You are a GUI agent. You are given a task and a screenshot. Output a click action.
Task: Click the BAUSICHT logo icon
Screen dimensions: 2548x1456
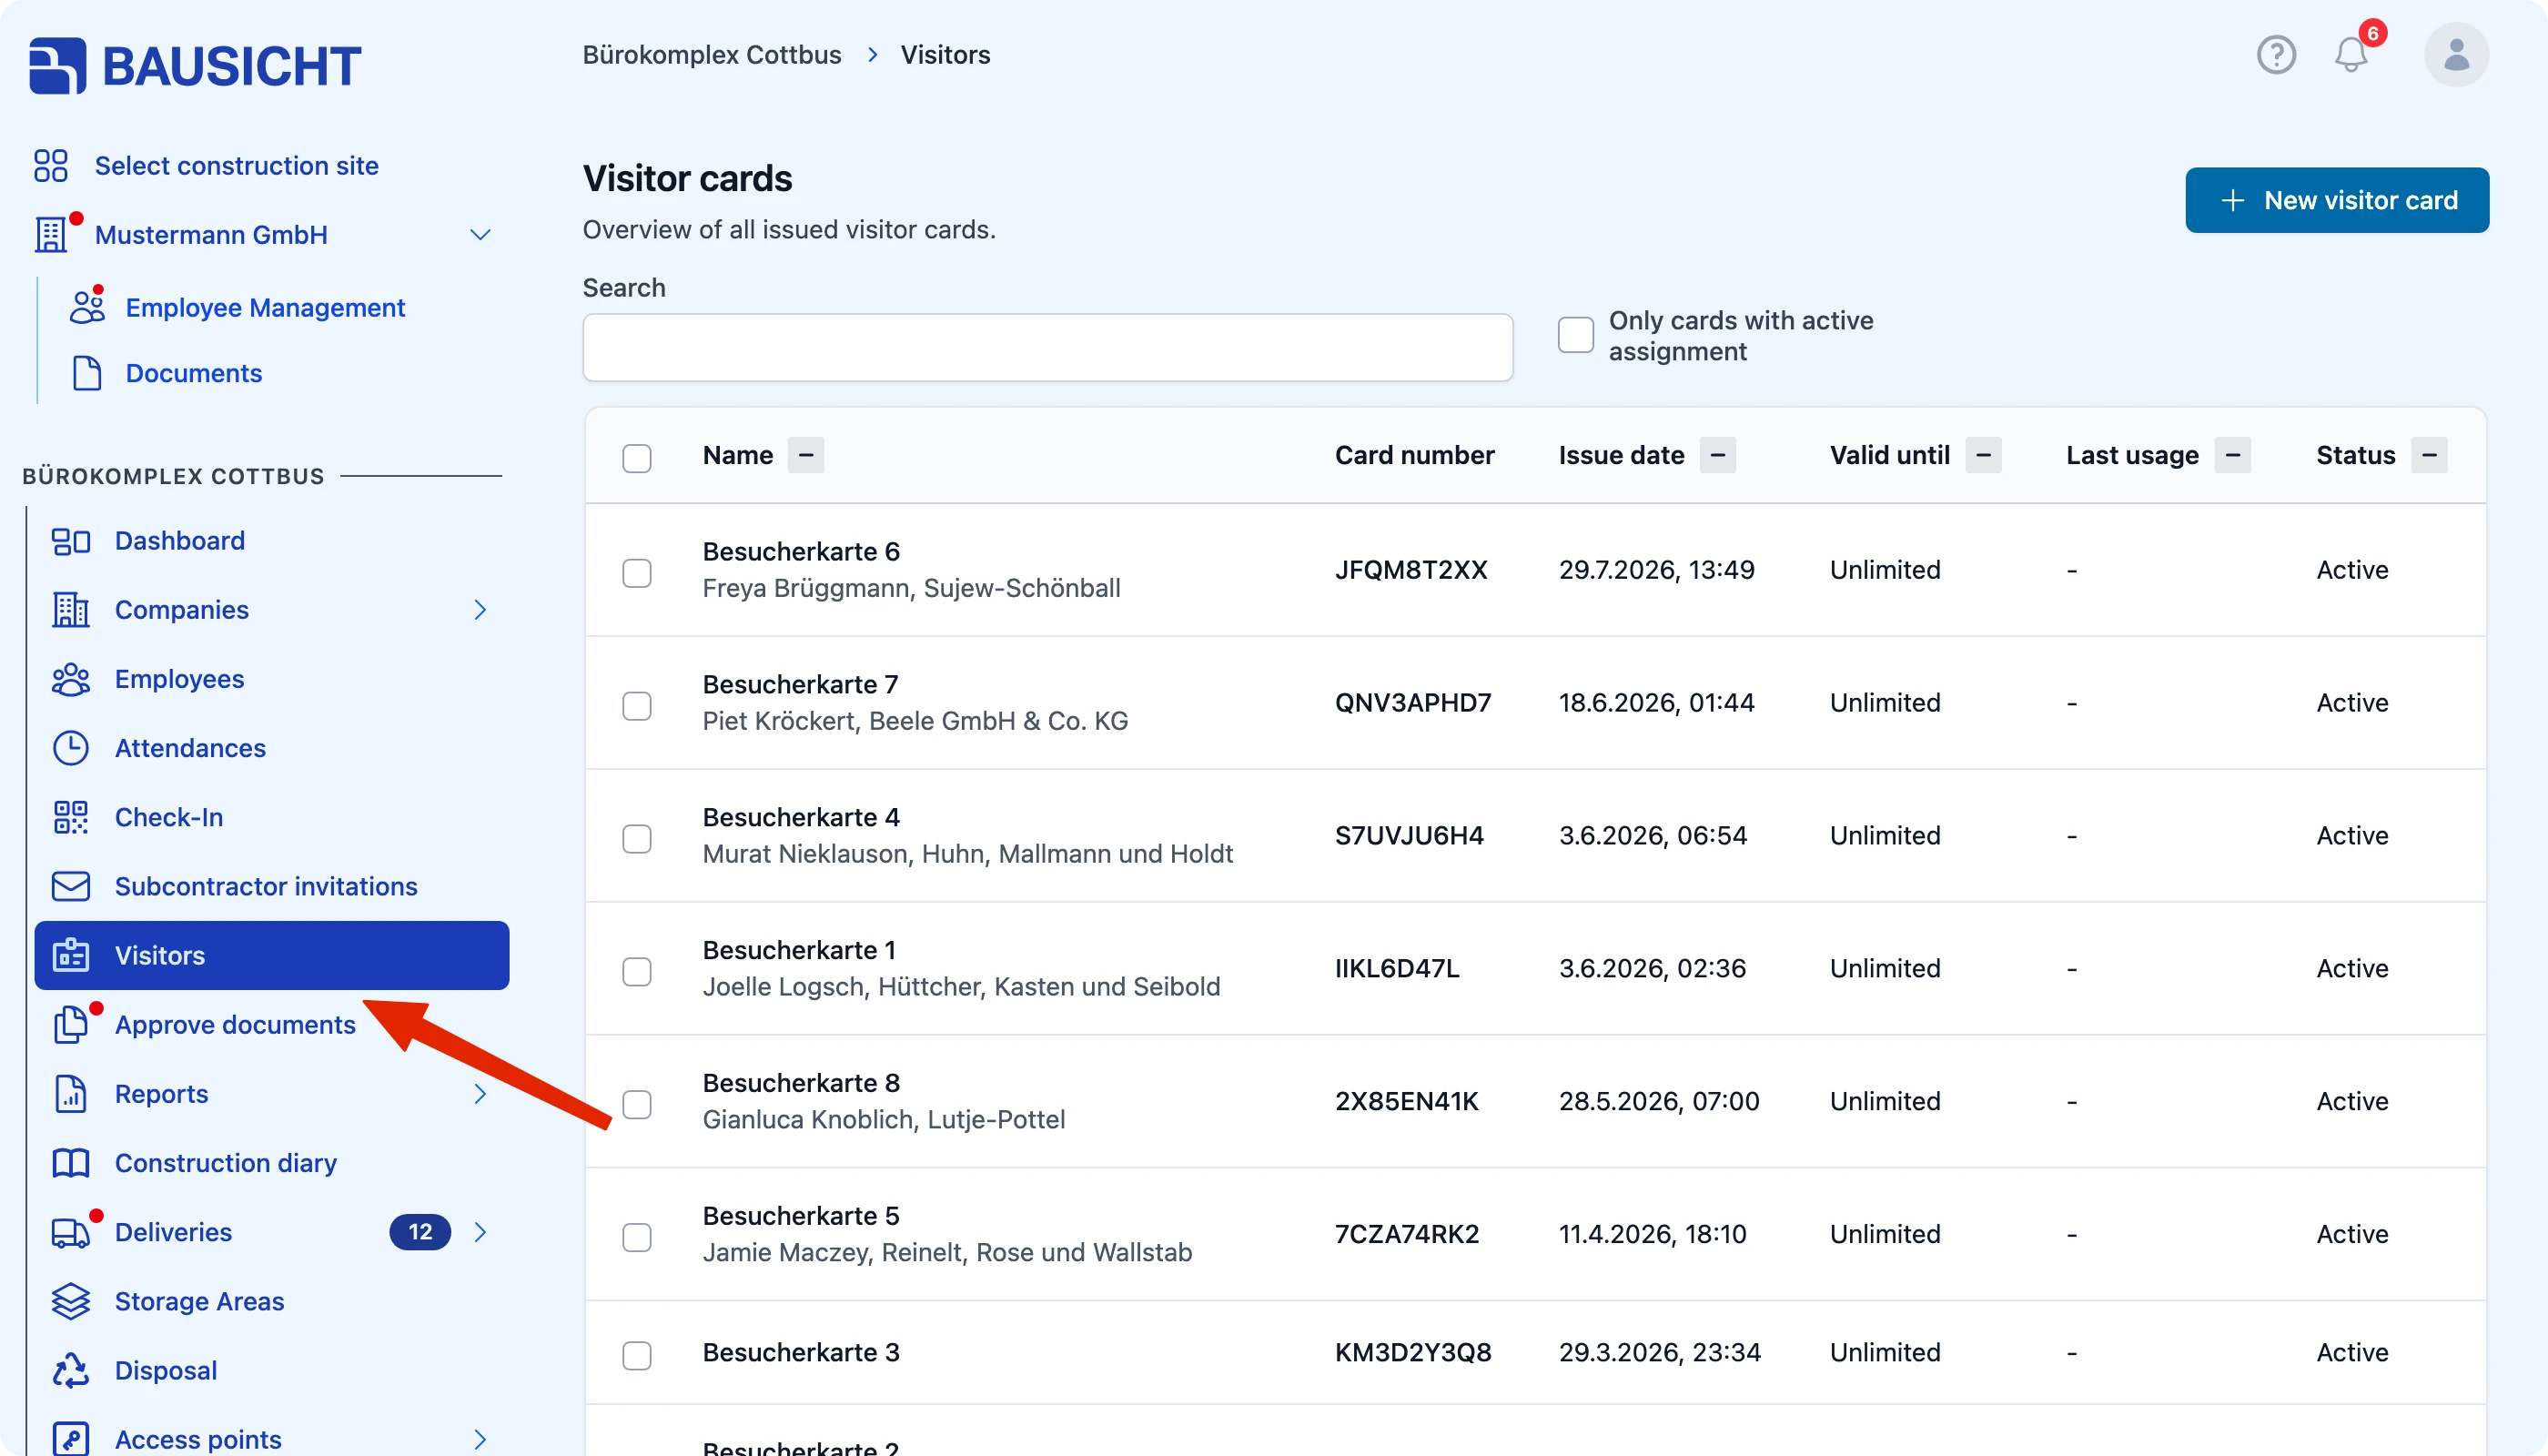click(x=57, y=66)
